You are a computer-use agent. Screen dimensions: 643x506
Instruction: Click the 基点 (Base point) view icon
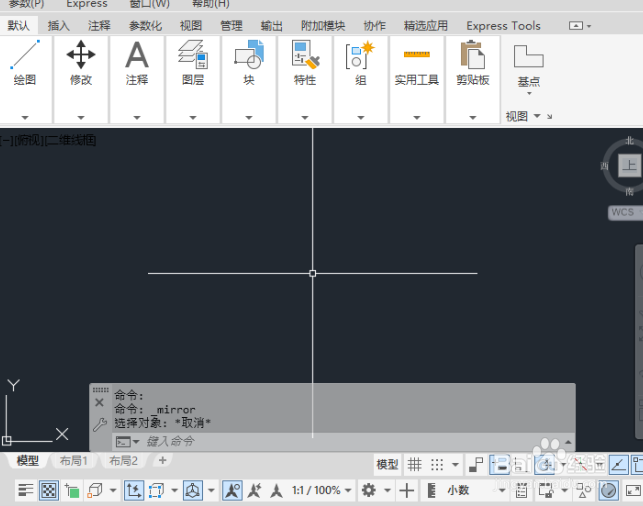(x=529, y=56)
